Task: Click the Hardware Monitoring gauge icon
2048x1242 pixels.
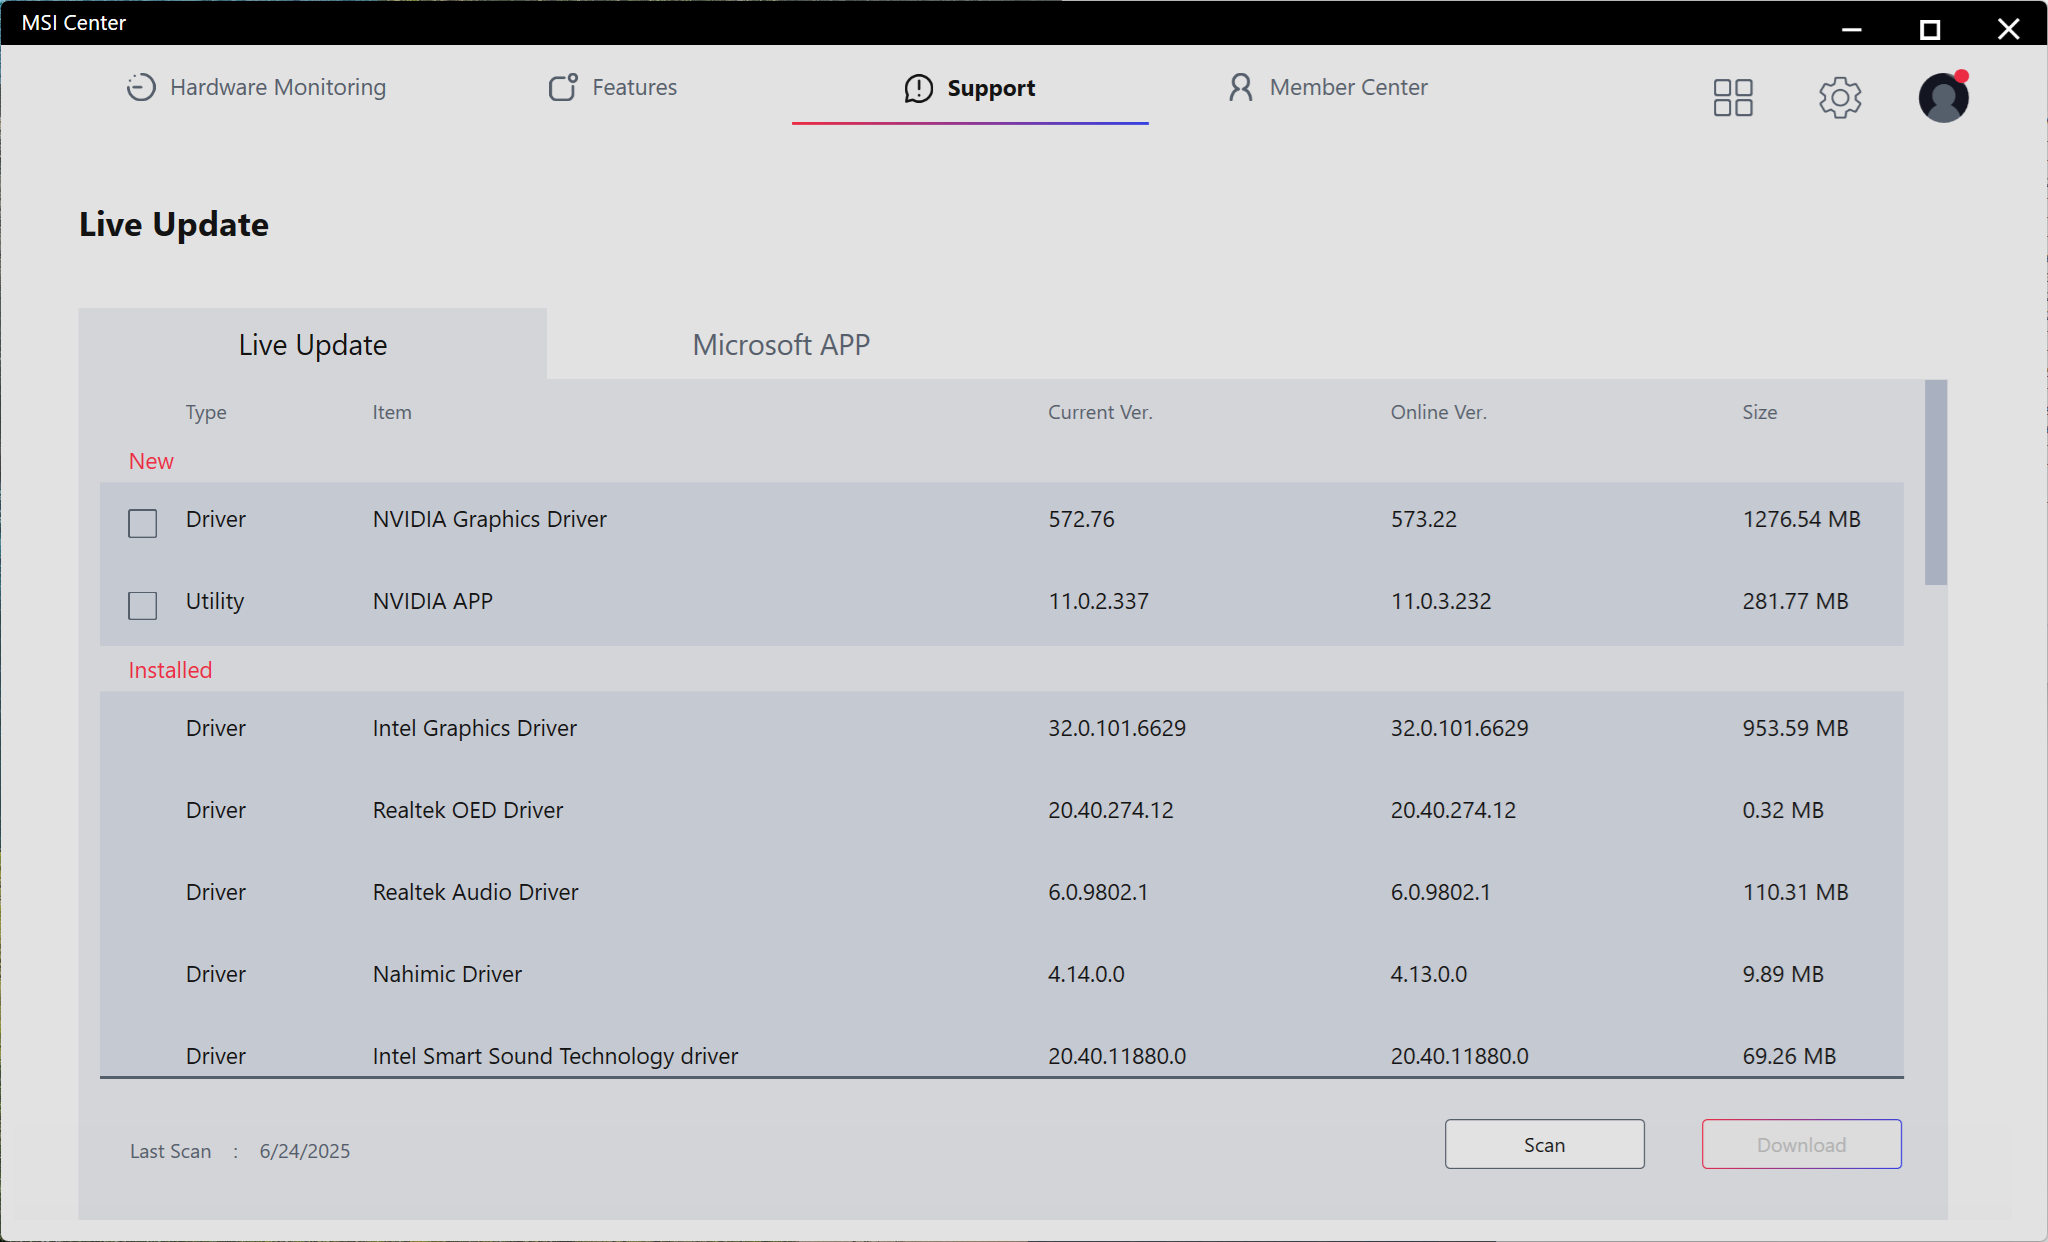Action: point(141,87)
